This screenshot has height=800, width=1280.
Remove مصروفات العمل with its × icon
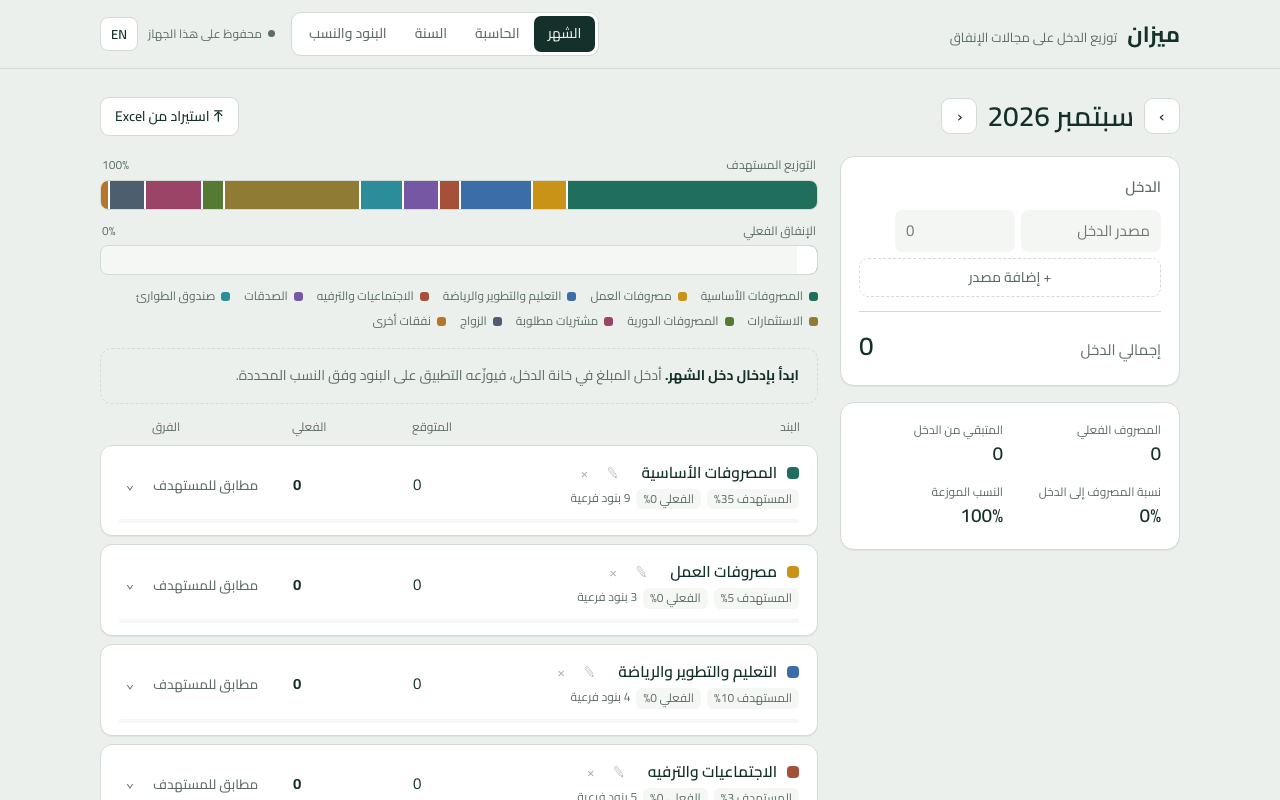coord(613,573)
